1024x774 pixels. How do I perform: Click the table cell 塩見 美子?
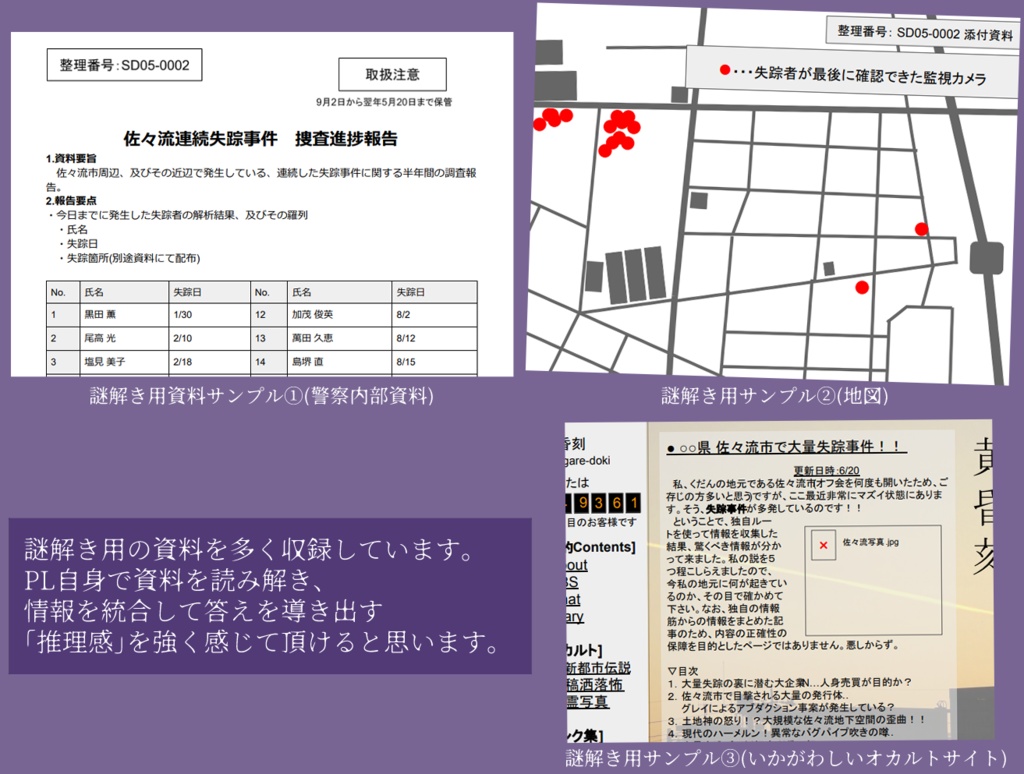[124, 361]
